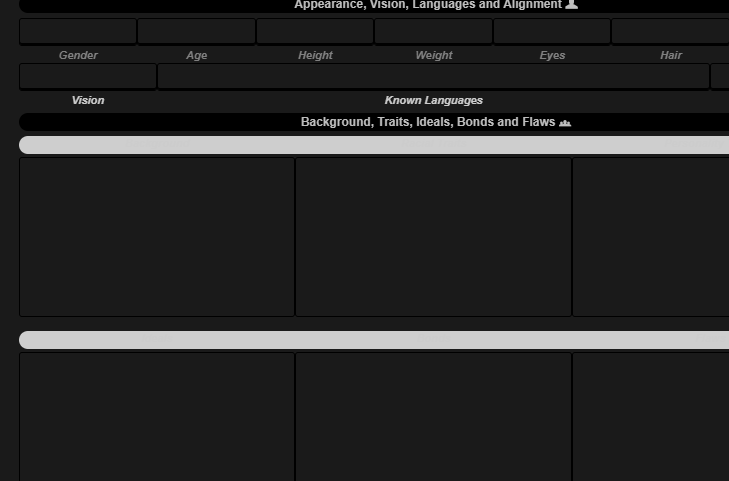The width and height of the screenshot is (729, 481).
Task: Click the Flaws text area
Action: click(651, 417)
